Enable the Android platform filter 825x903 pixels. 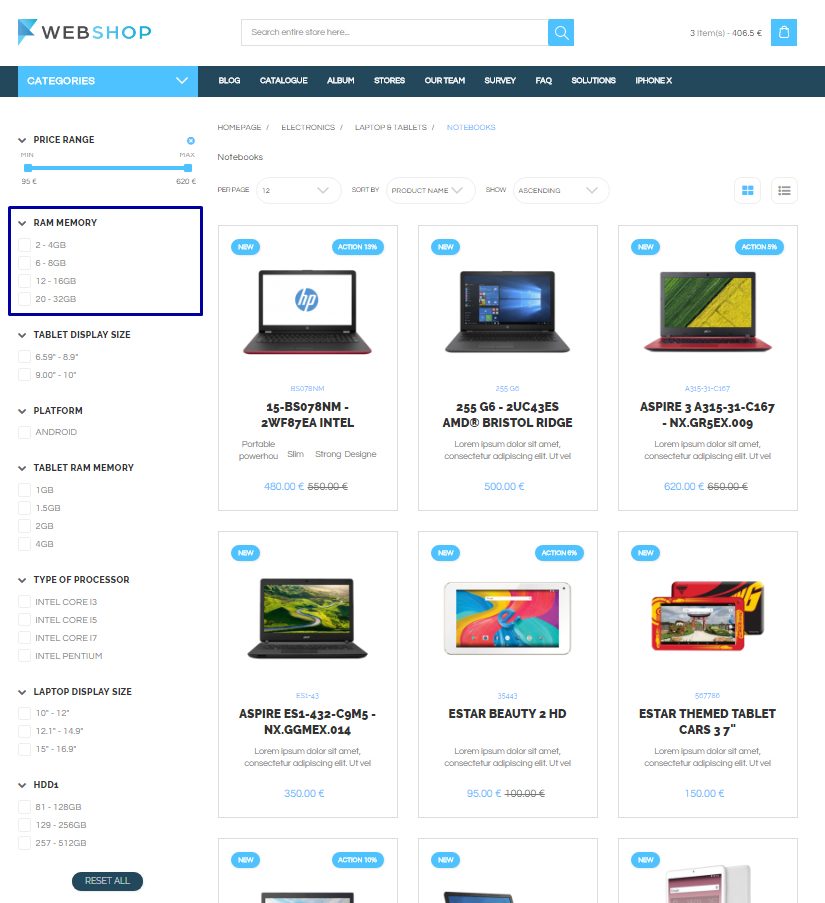point(24,432)
